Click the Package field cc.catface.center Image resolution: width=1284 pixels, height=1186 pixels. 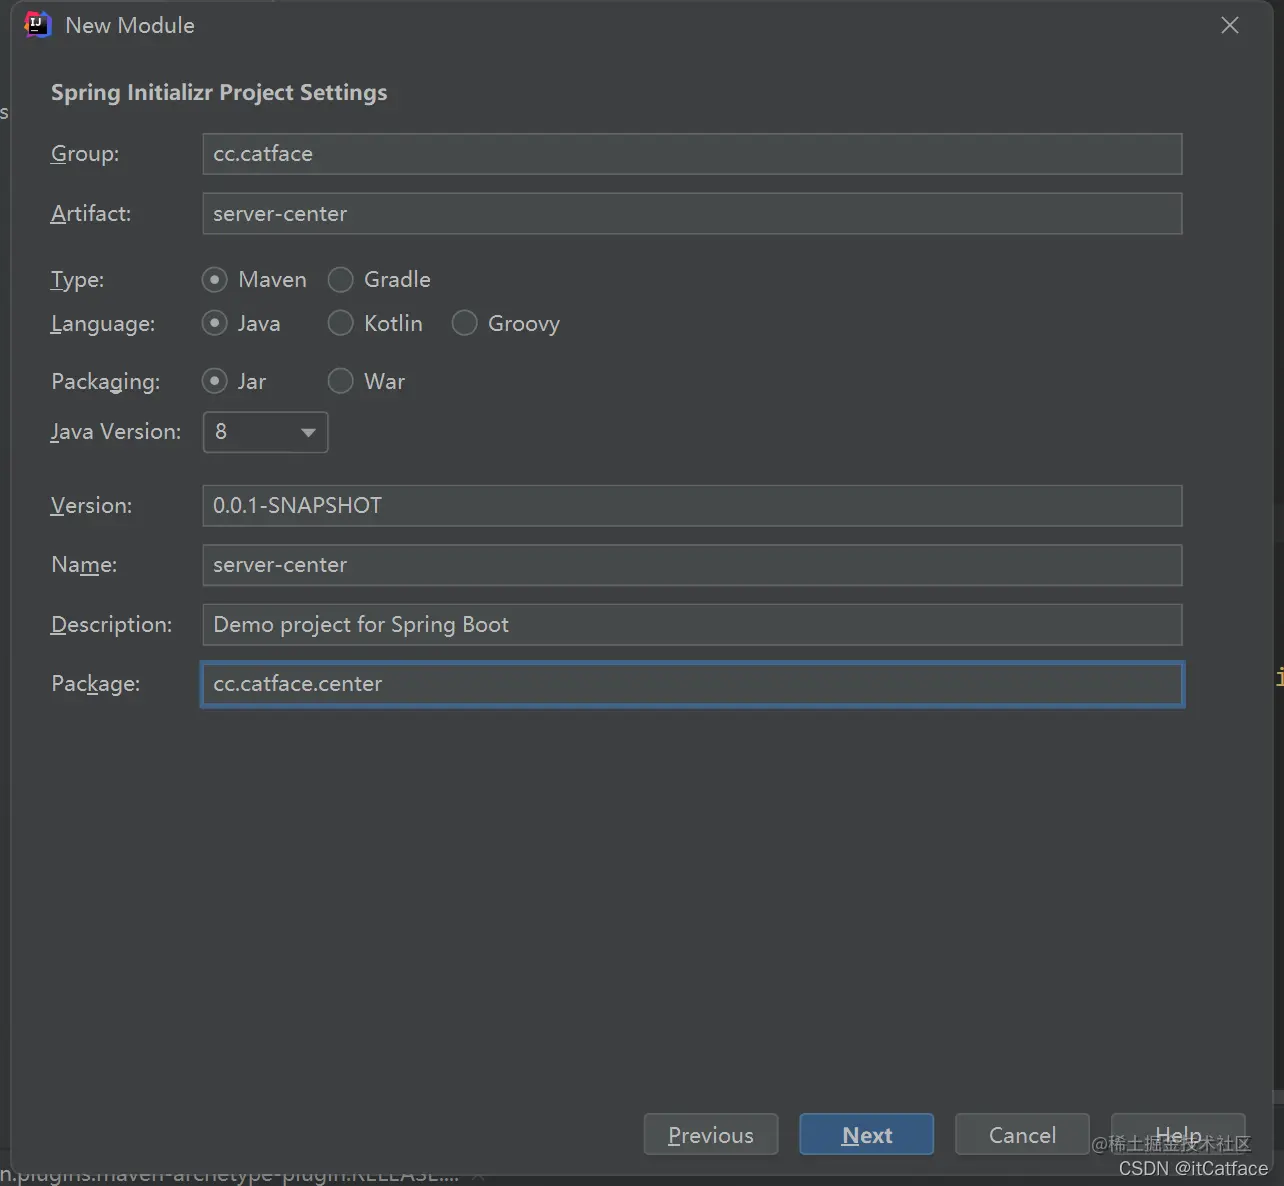point(692,684)
